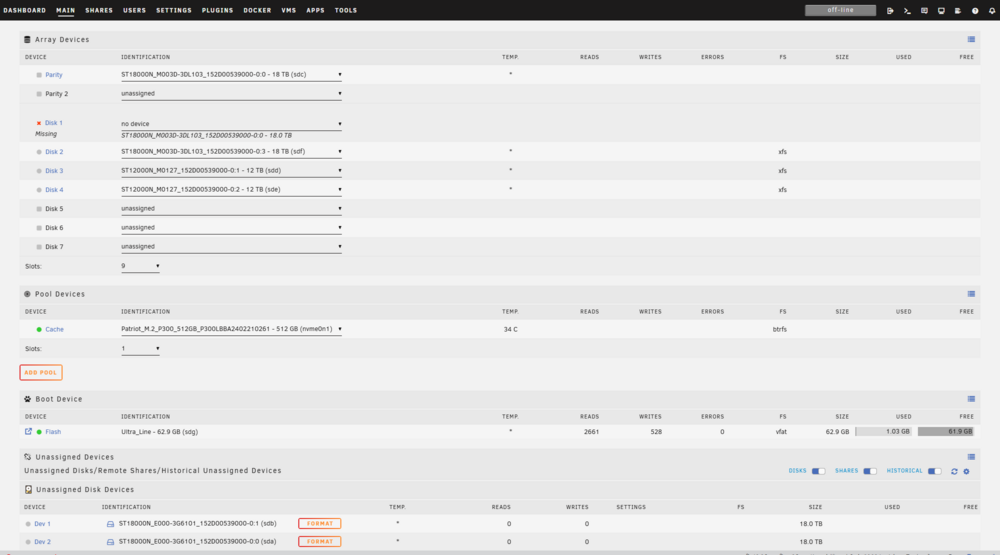Open the Docker menu
The height and width of the screenshot is (555, 1000).
click(257, 10)
